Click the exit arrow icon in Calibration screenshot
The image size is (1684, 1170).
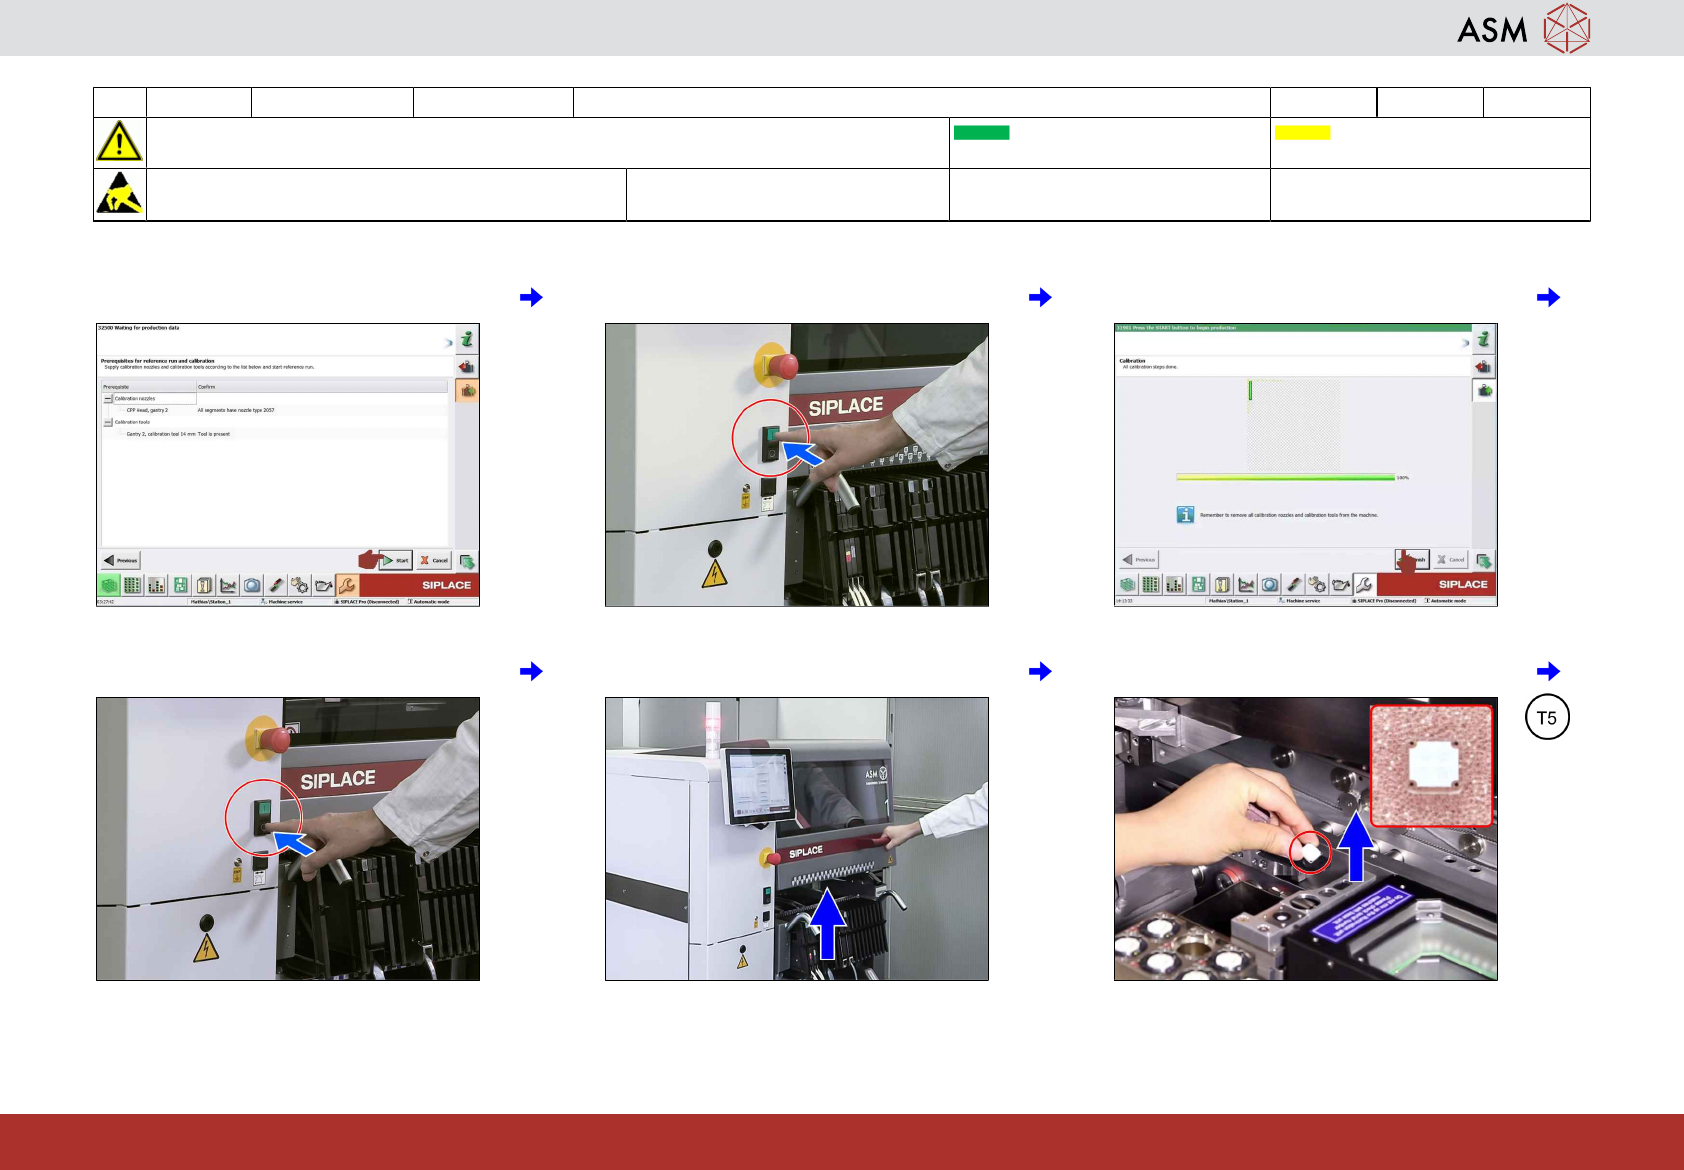pos(1484,561)
